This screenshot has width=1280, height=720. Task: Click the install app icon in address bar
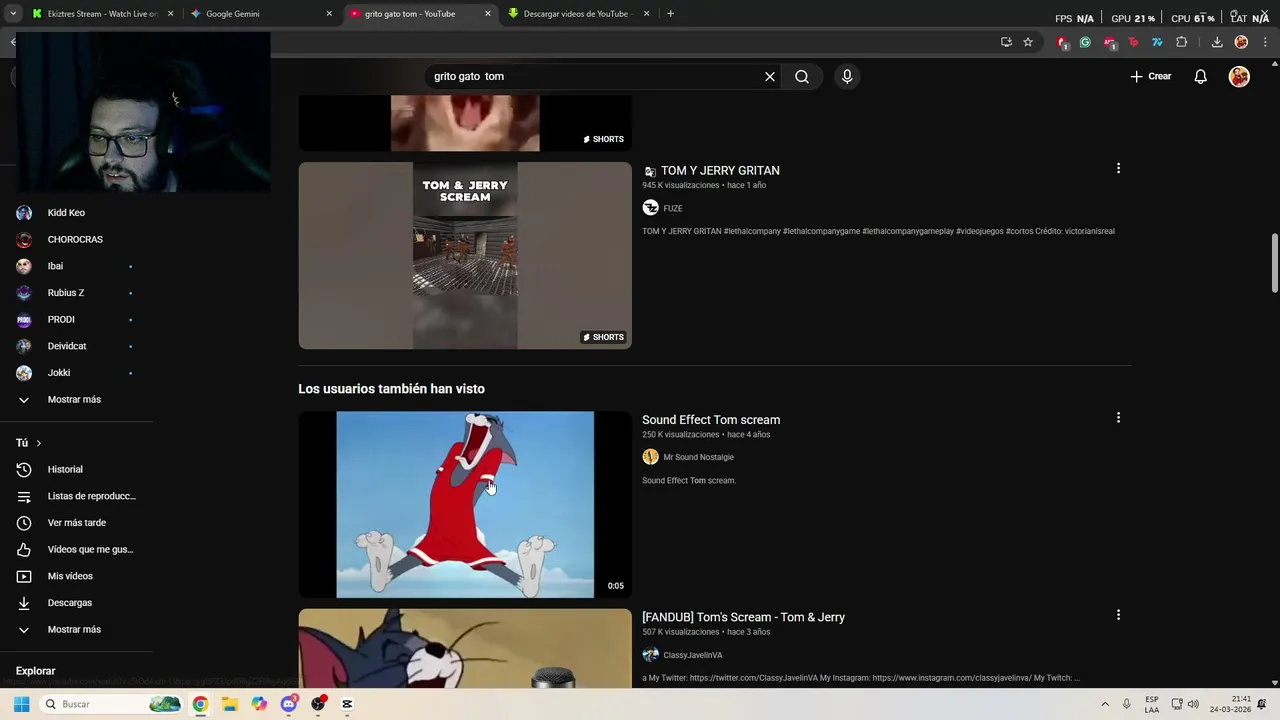[x=1006, y=42]
